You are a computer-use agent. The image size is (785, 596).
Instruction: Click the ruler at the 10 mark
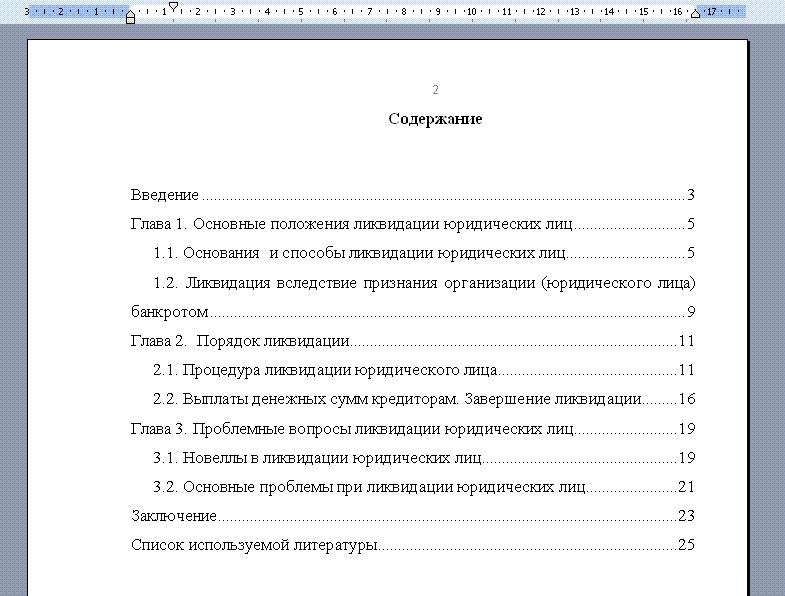click(x=471, y=12)
